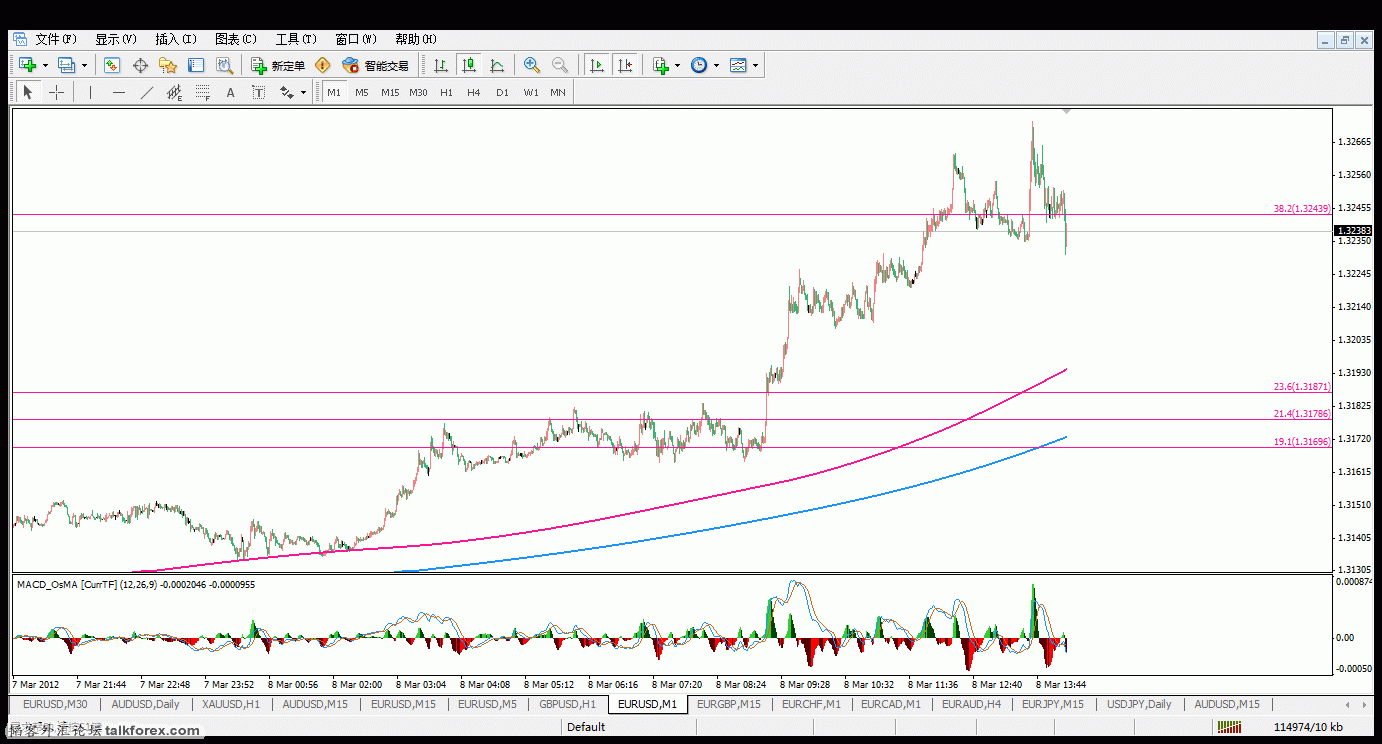The width and height of the screenshot is (1382, 744).
Task: Click the 新定单 new order button
Action: point(278,65)
